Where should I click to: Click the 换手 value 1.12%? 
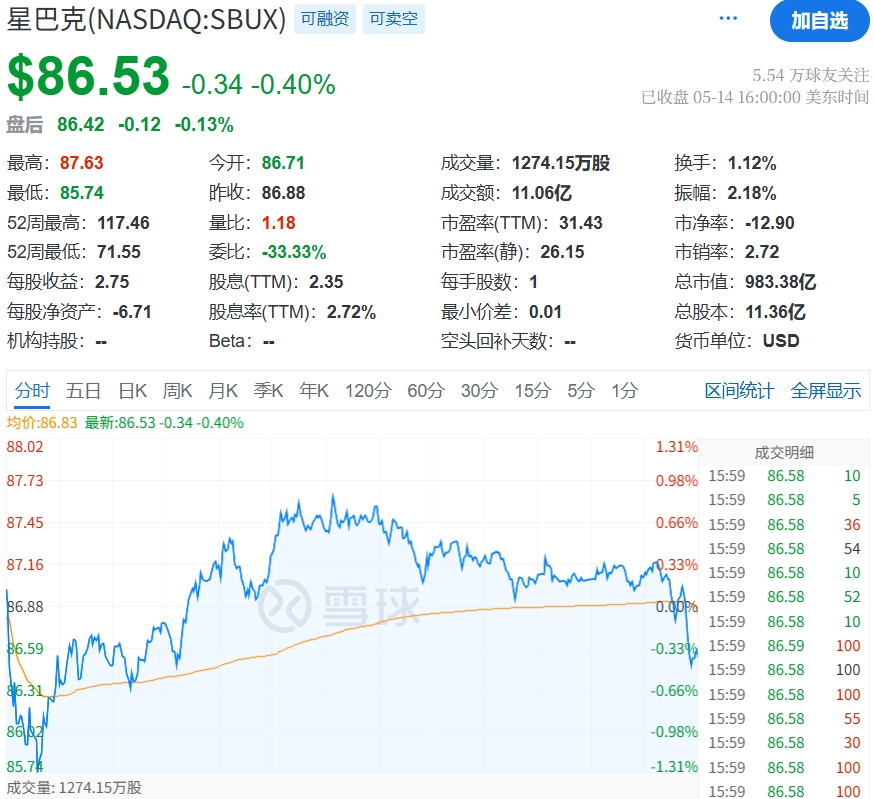751,163
